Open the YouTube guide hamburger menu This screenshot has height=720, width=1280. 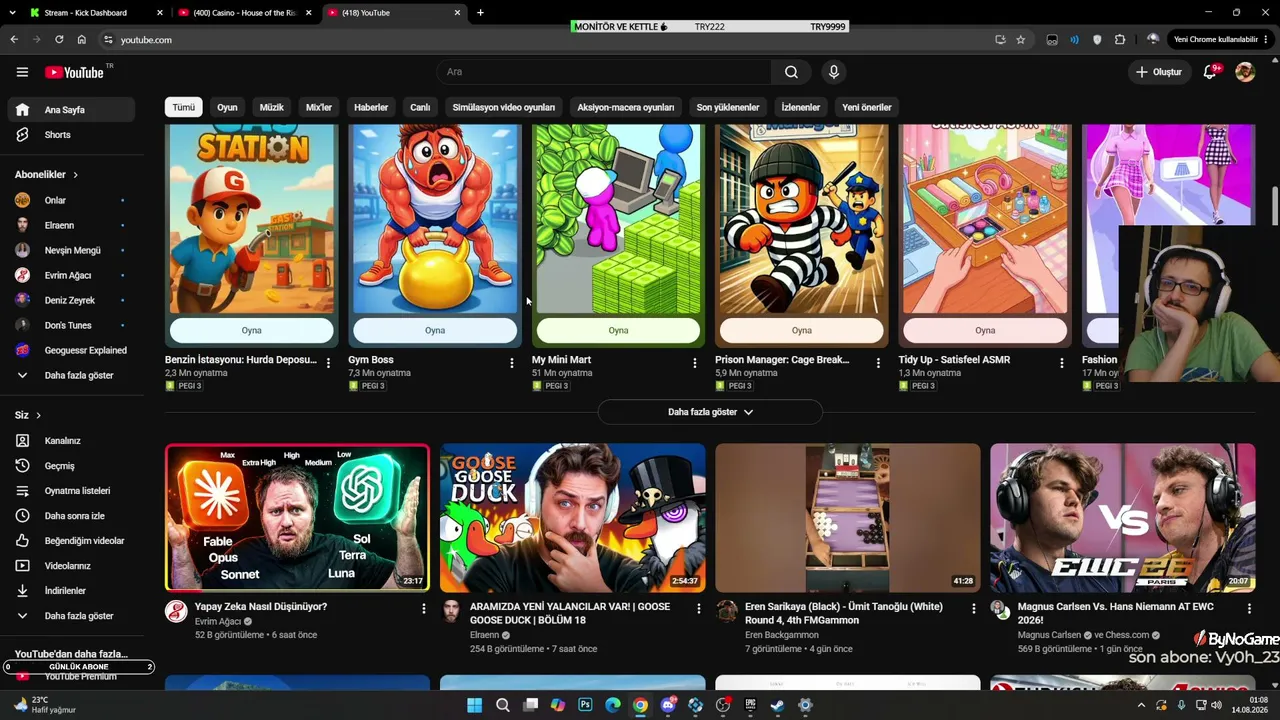point(22,72)
